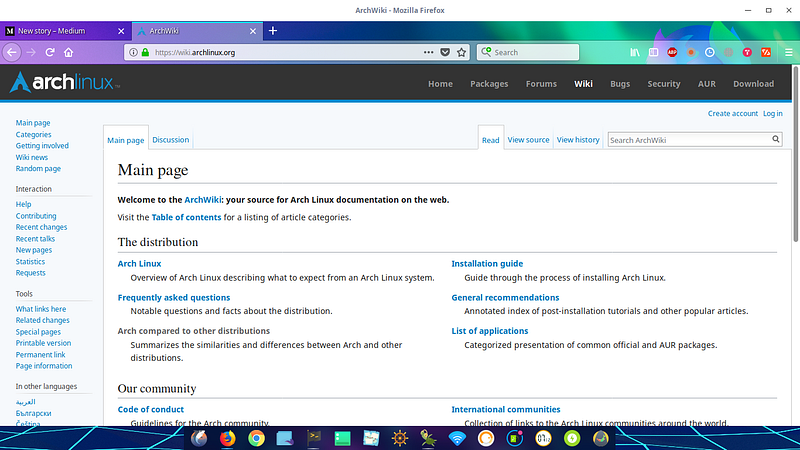Open the General recommendations link
Image resolution: width=800 pixels, height=450 pixels.
pyautogui.click(x=505, y=297)
